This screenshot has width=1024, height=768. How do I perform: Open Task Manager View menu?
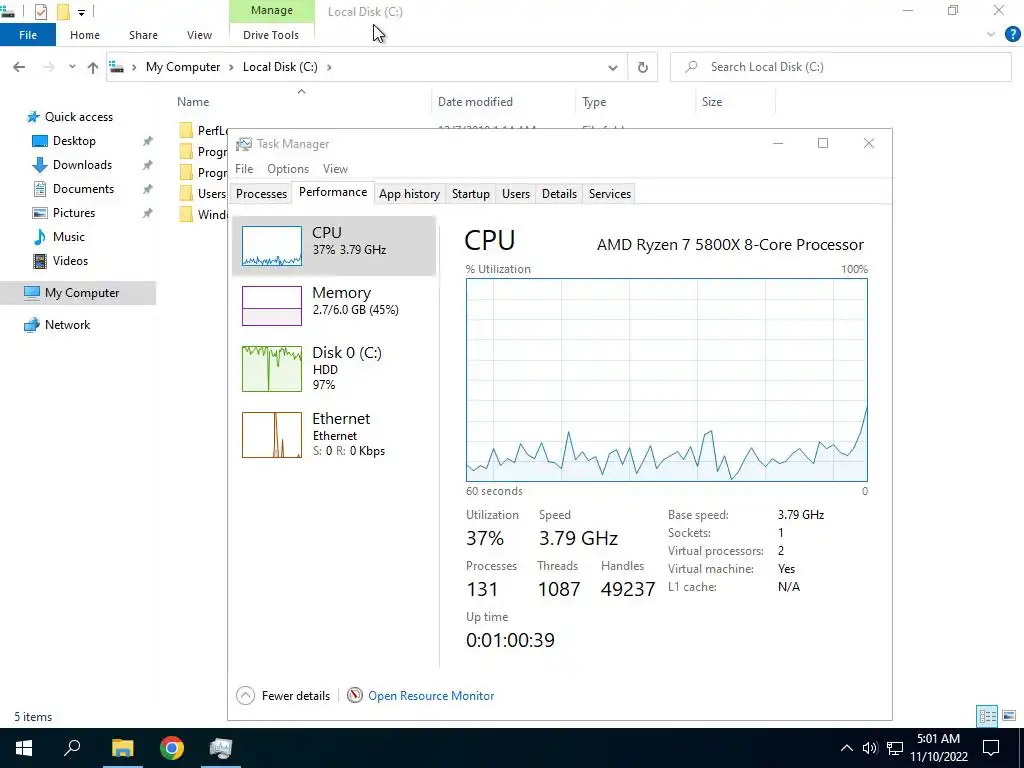click(336, 169)
